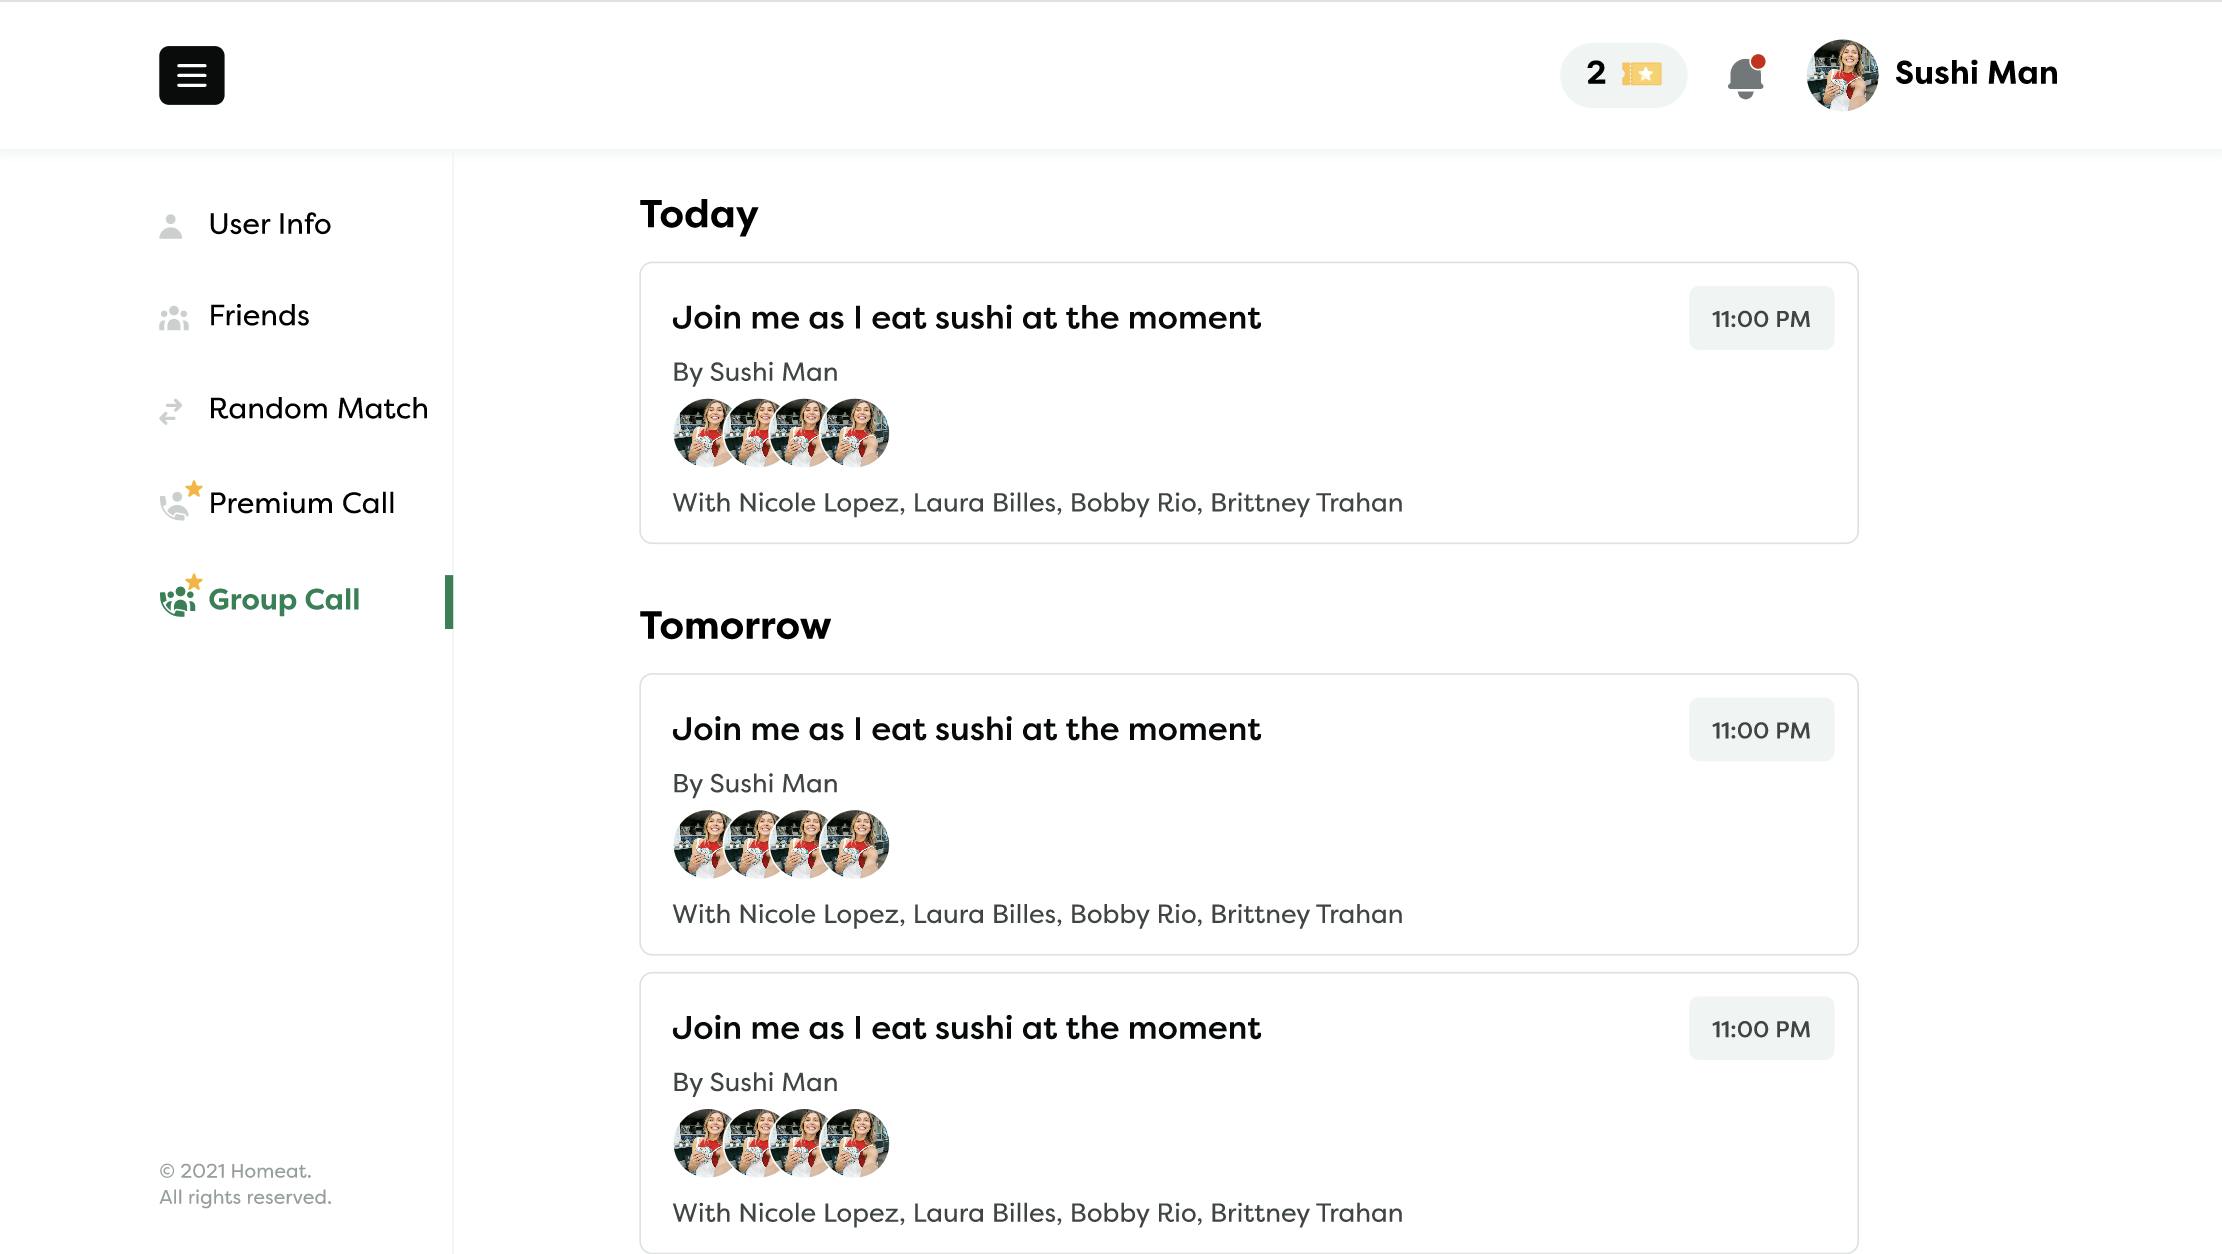Open Premium Call page
Screen dimensions: 2222x1254
pos(301,503)
